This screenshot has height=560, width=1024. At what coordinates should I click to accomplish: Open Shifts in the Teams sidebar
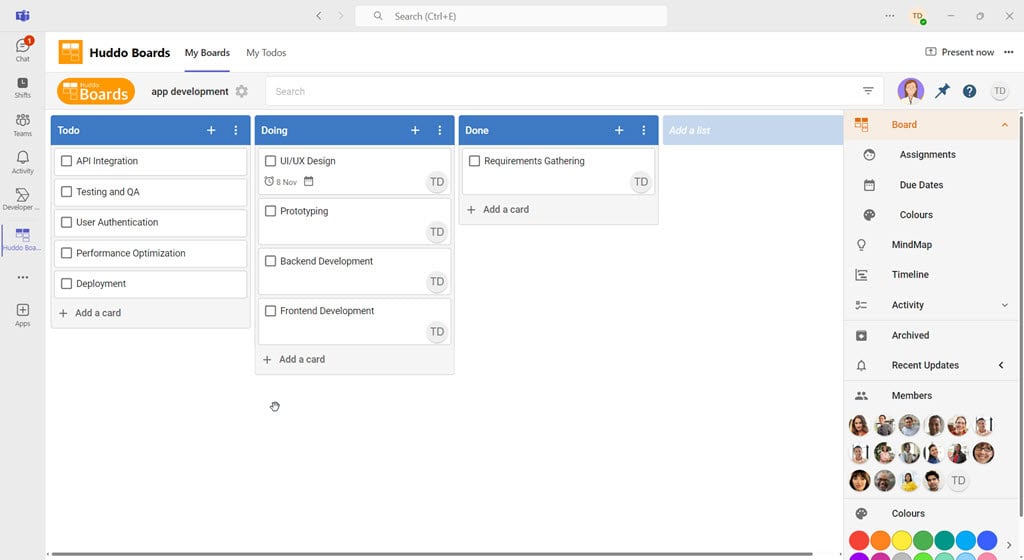[x=23, y=87]
